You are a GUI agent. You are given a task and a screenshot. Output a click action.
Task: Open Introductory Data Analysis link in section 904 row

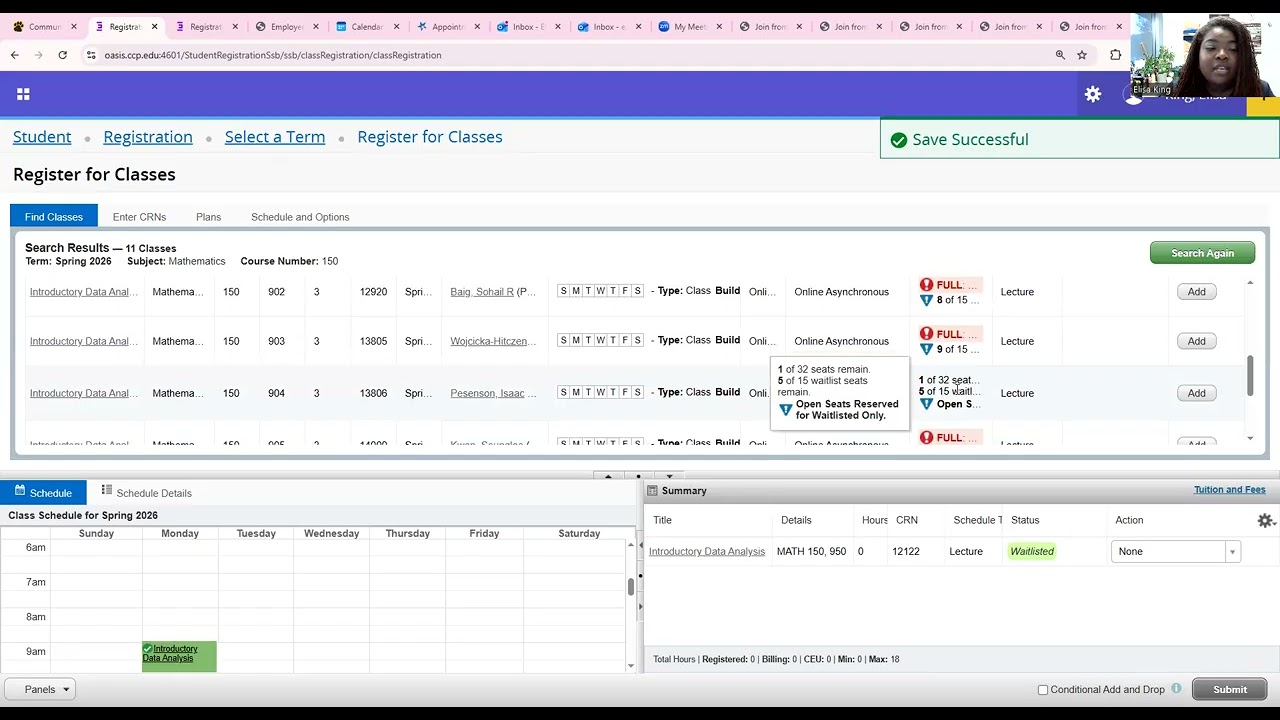pos(84,393)
